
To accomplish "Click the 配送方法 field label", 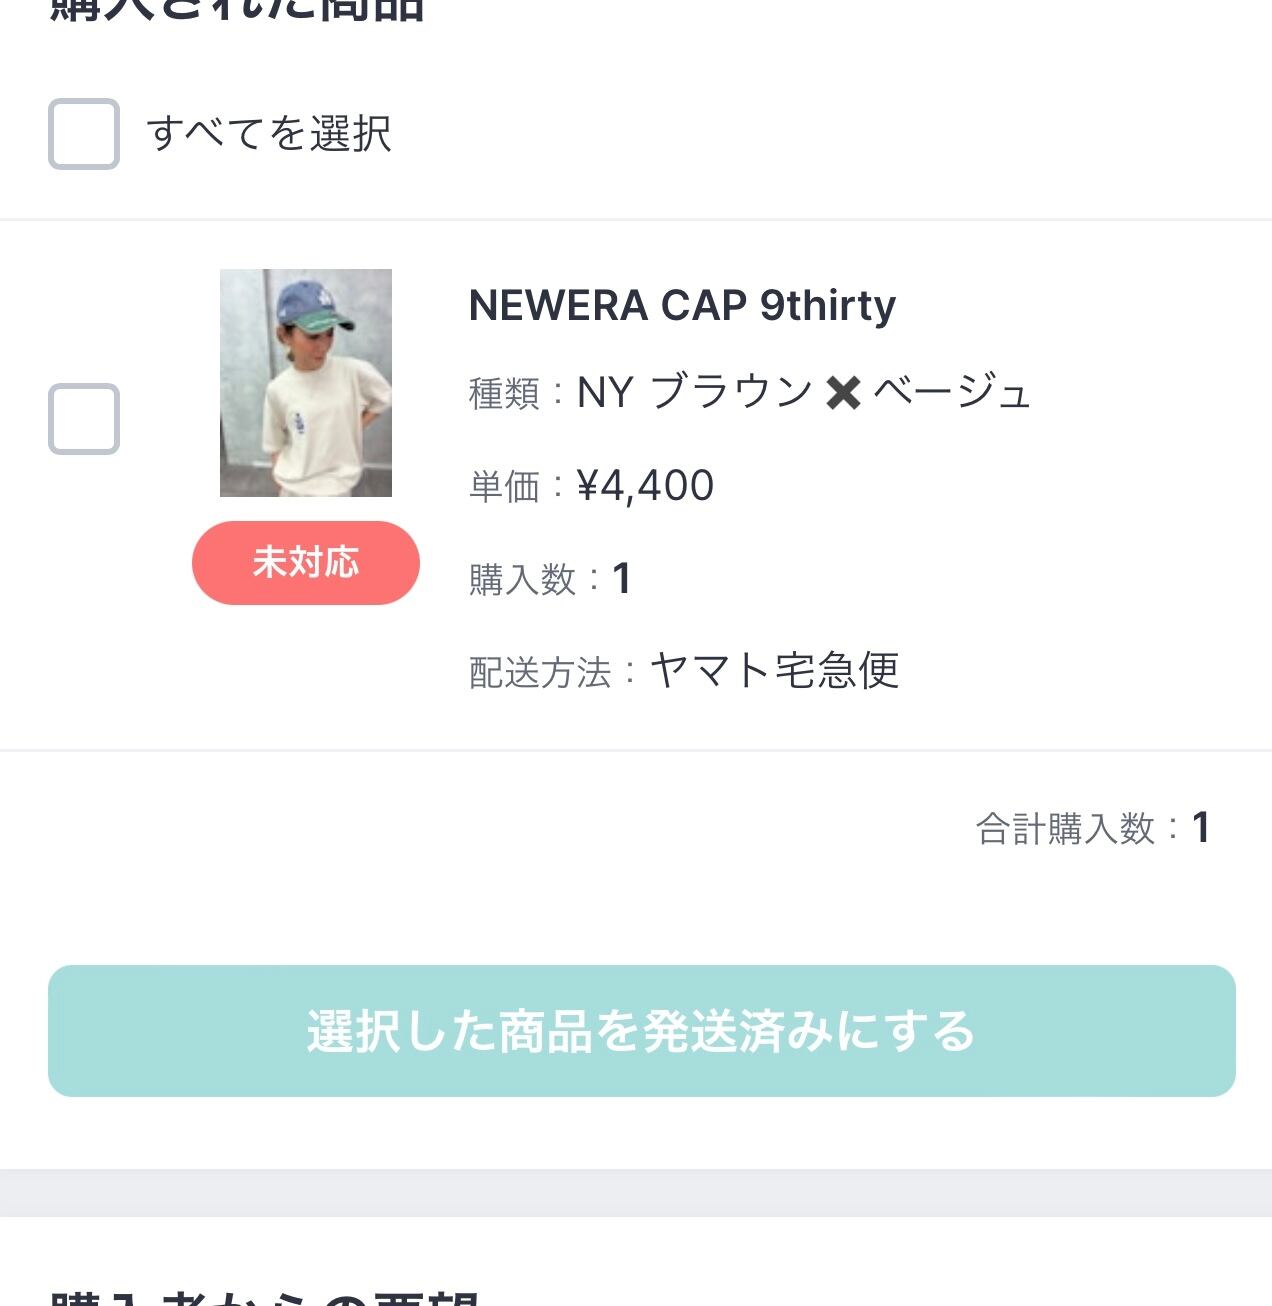I will tap(540, 672).
